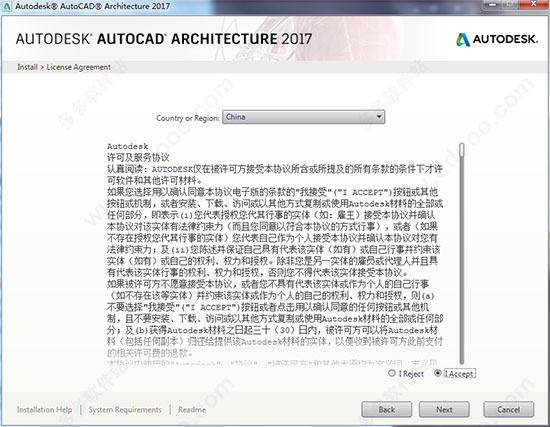Minimize the installer window

coord(493,4)
